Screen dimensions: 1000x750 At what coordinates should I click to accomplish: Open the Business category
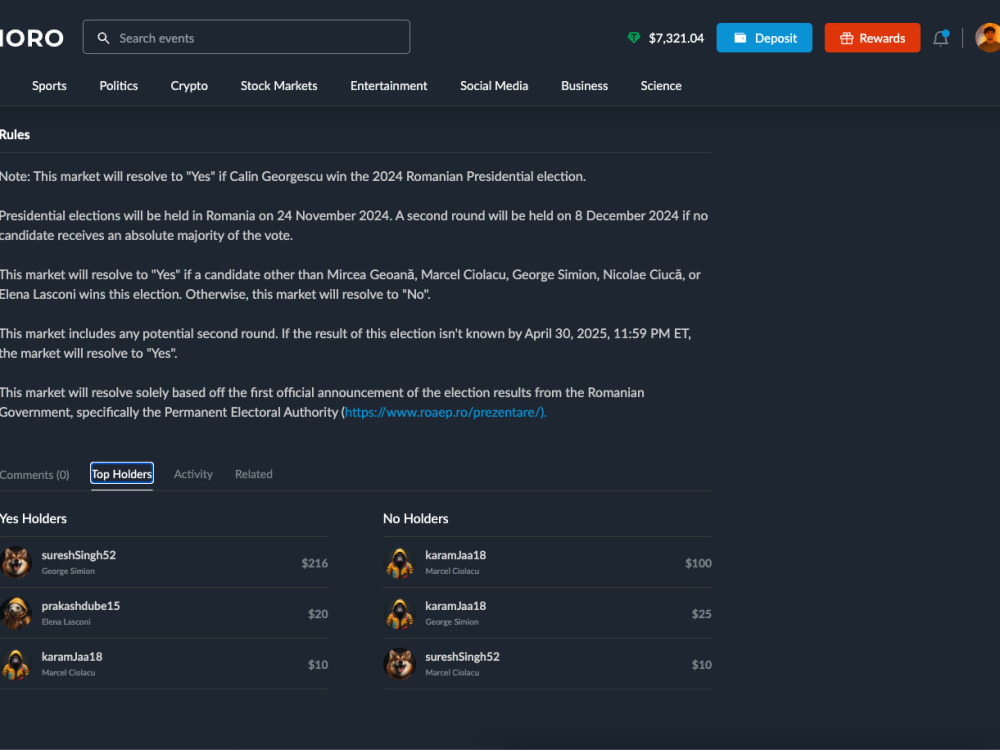pos(584,85)
